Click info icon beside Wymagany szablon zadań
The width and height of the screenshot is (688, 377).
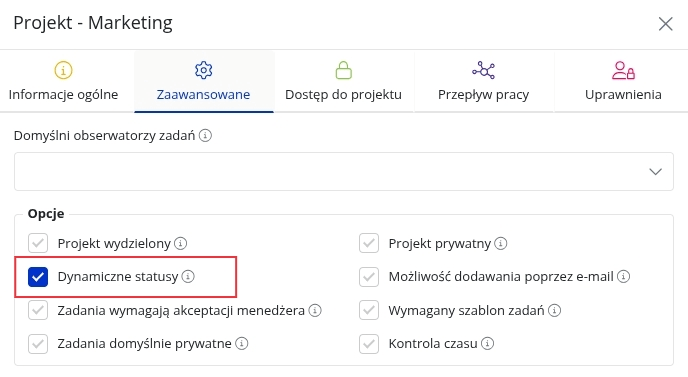point(554,310)
